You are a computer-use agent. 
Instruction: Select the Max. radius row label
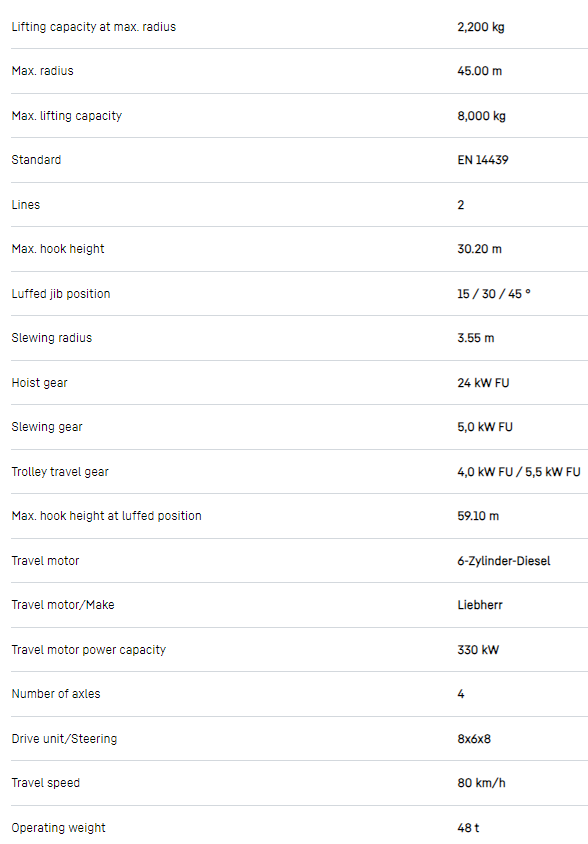click(43, 71)
